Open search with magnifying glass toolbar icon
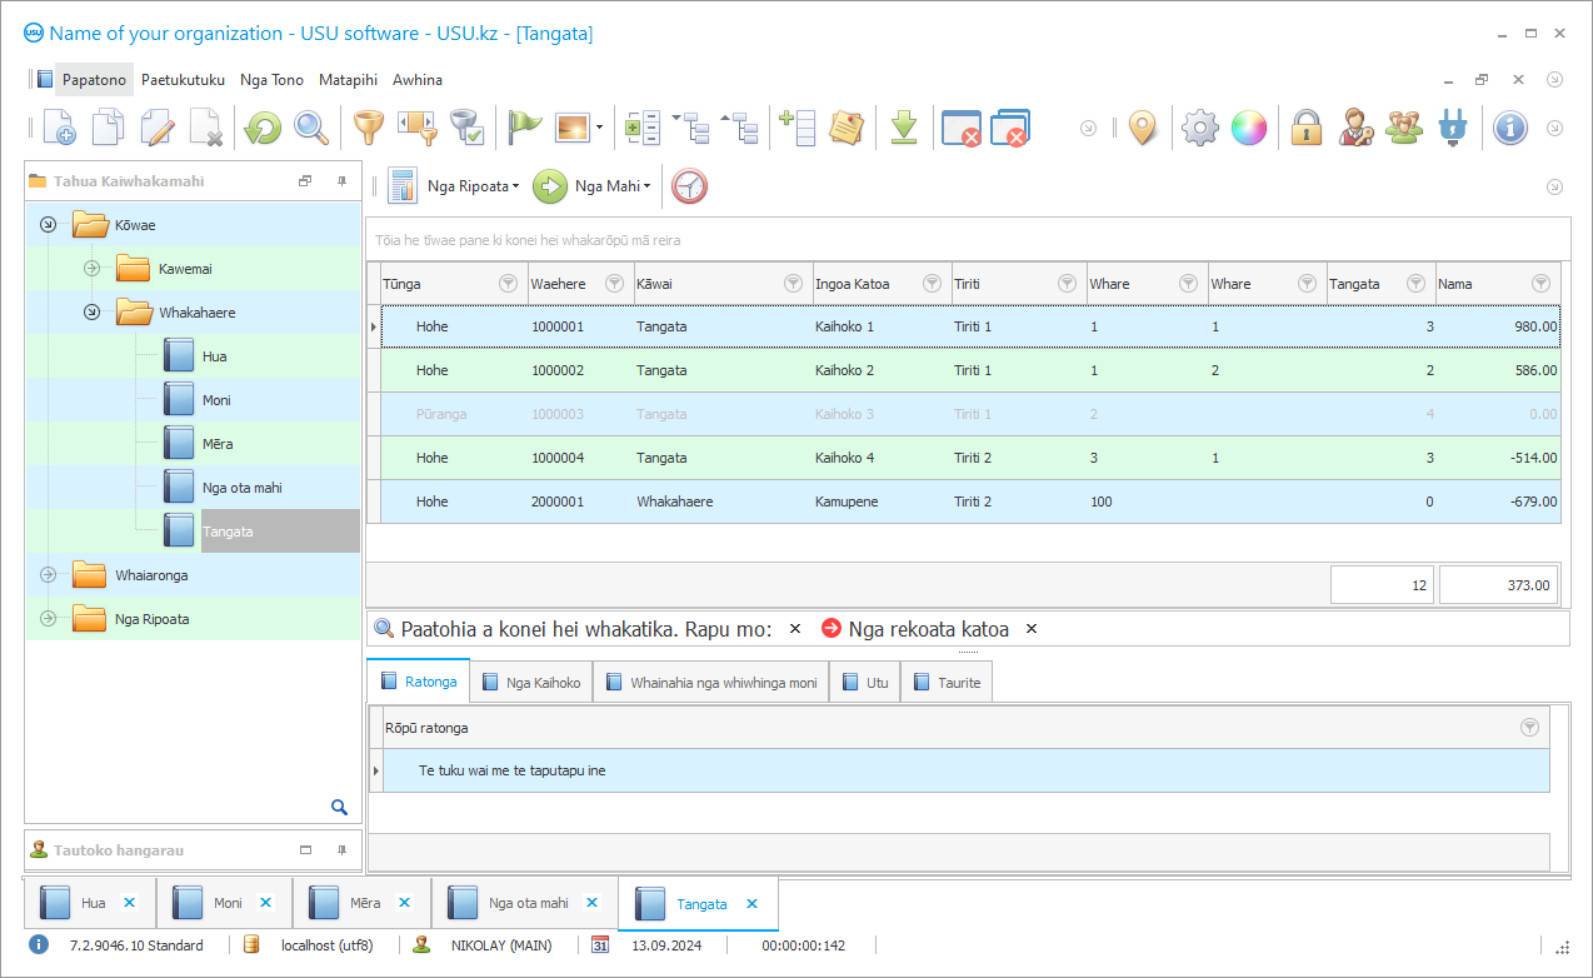1593x978 pixels. (311, 128)
